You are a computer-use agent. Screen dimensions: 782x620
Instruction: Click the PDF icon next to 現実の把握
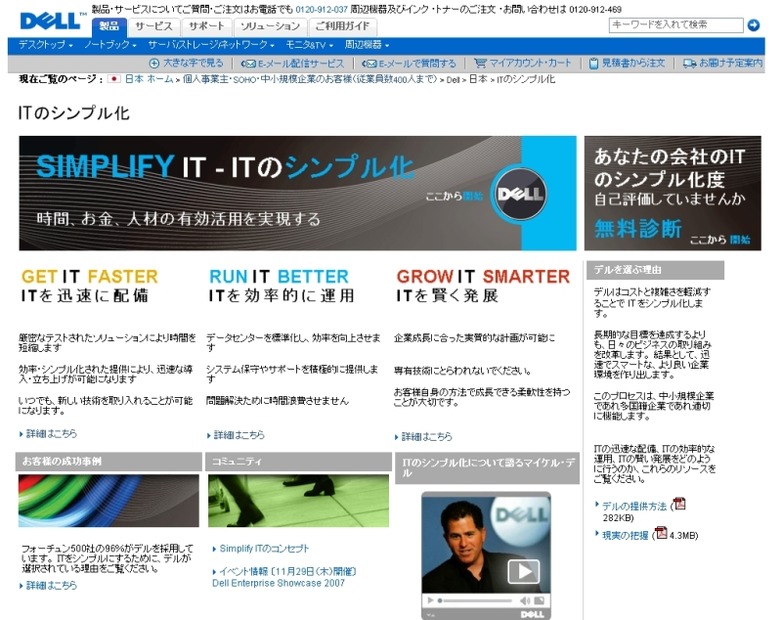click(x=660, y=533)
